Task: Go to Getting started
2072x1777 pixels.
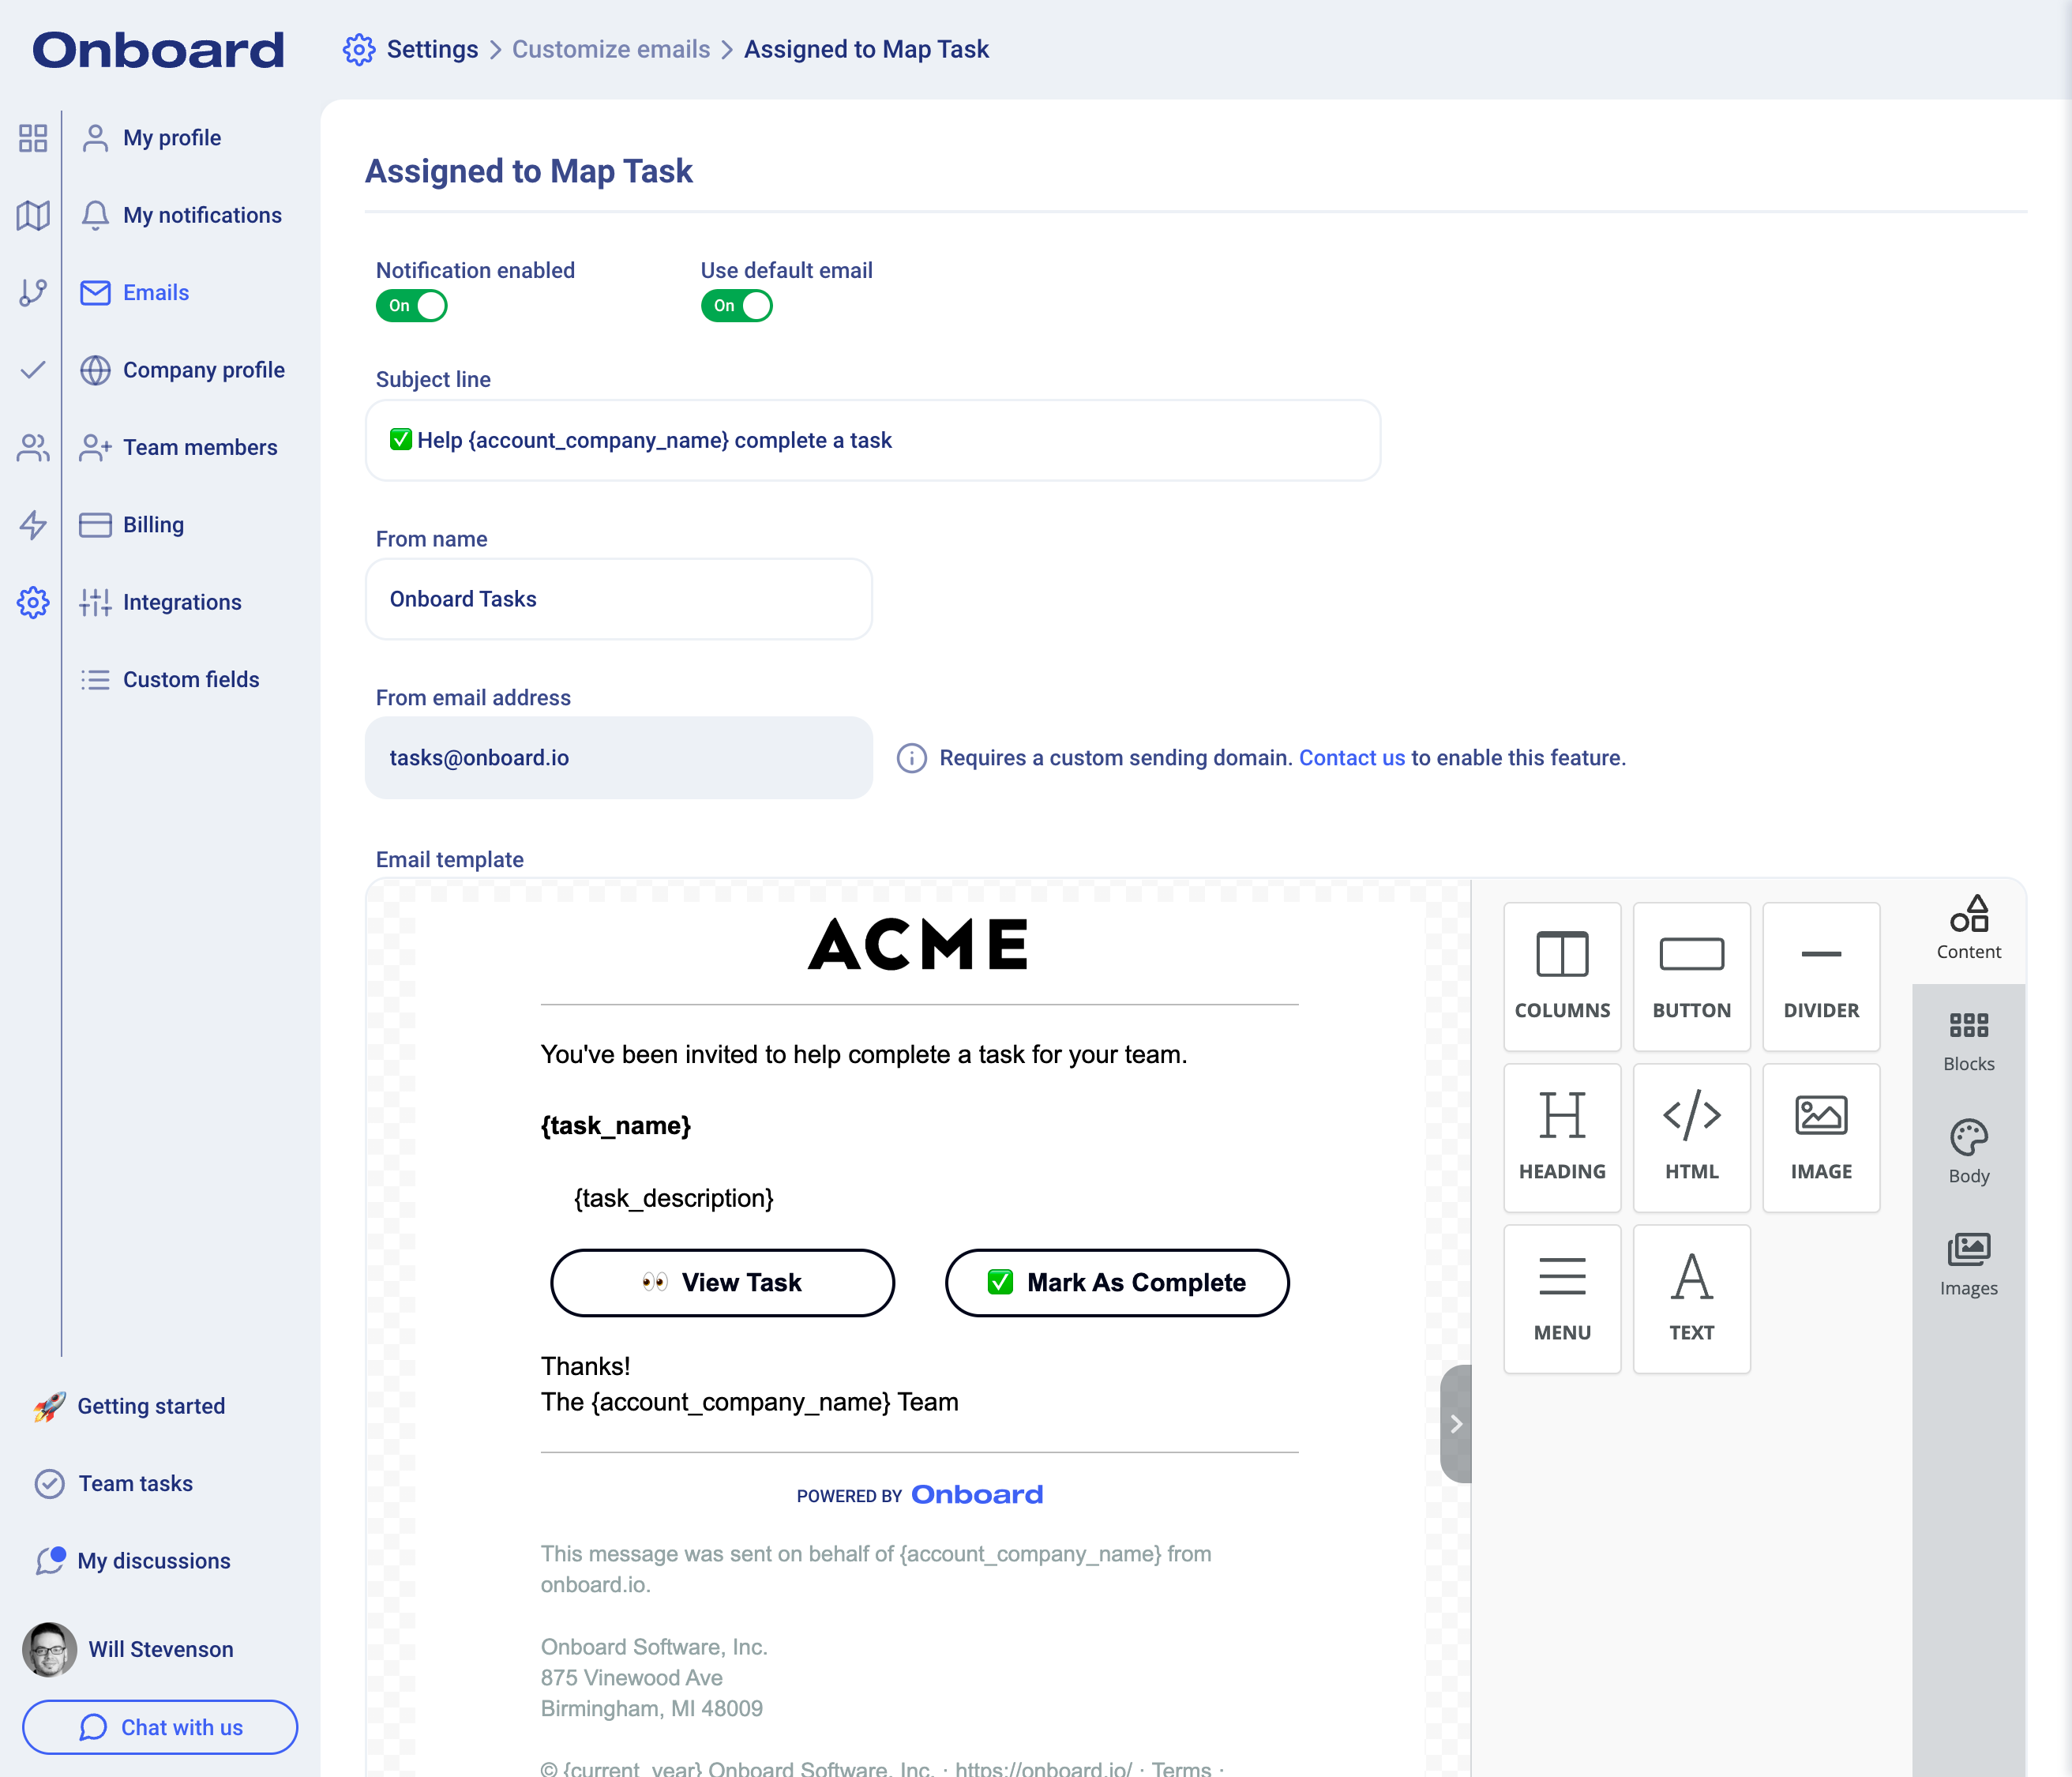Action: pos(130,1406)
